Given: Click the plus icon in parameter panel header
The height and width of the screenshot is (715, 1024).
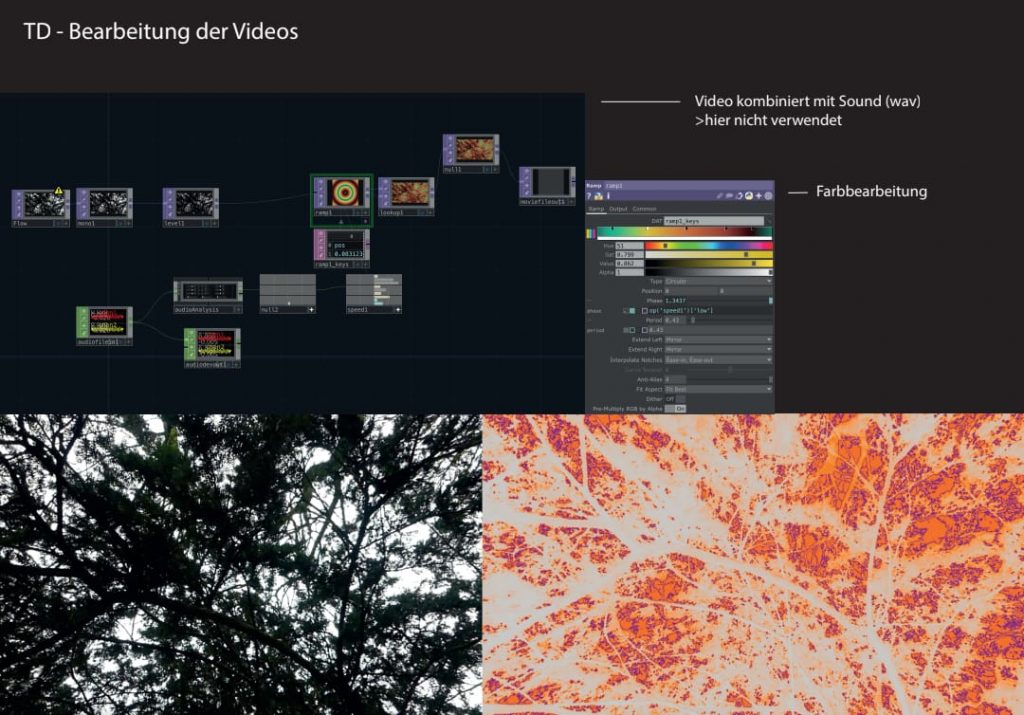Looking at the screenshot, I should 759,196.
